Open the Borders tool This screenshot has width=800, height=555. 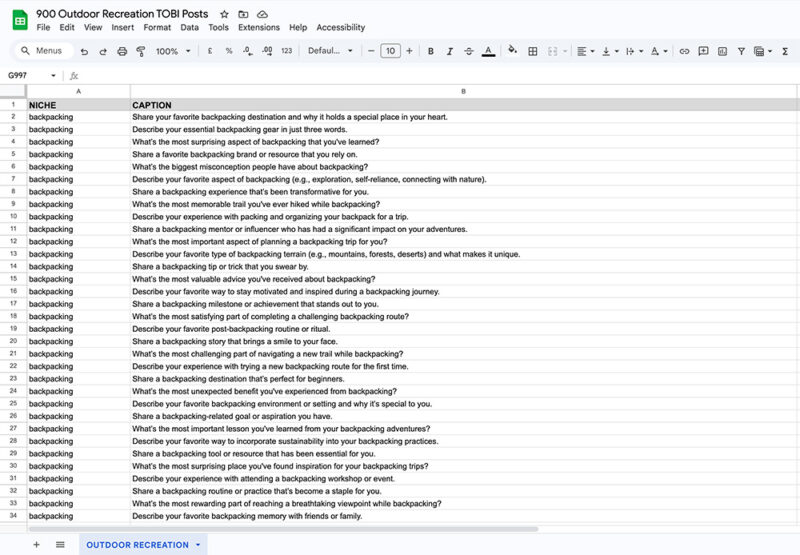533,51
